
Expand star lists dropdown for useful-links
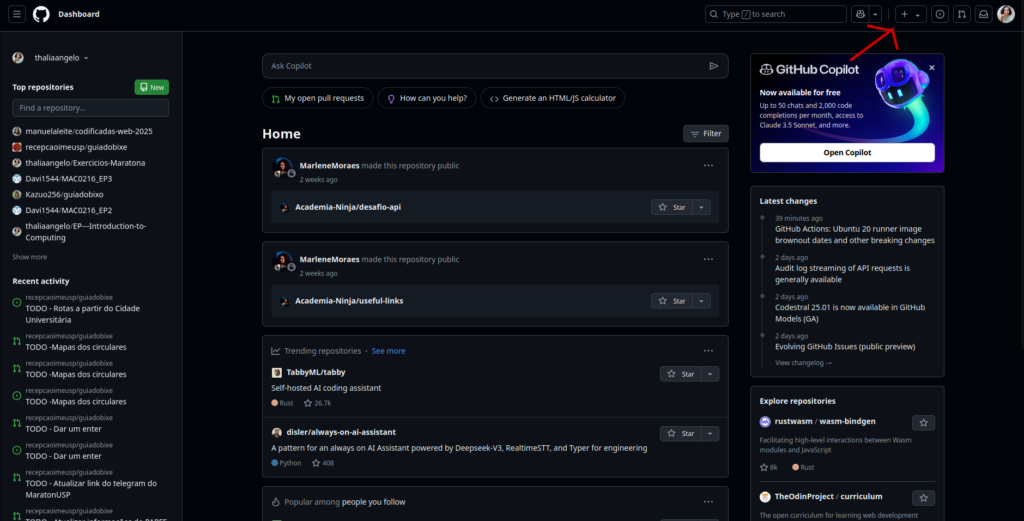click(701, 301)
